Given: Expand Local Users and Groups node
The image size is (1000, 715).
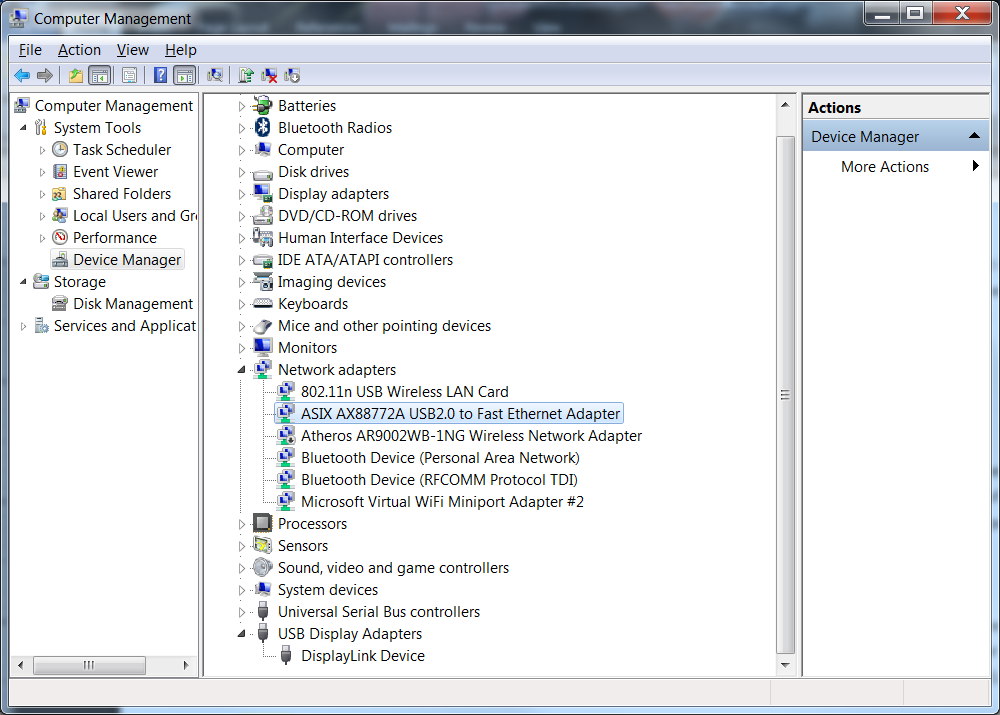Looking at the screenshot, I should [x=42, y=216].
